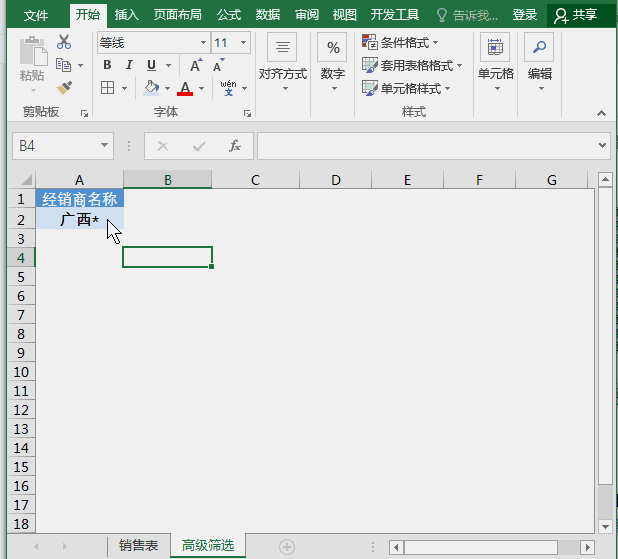Add a new sheet with plus
The image size is (618, 559).
(287, 547)
